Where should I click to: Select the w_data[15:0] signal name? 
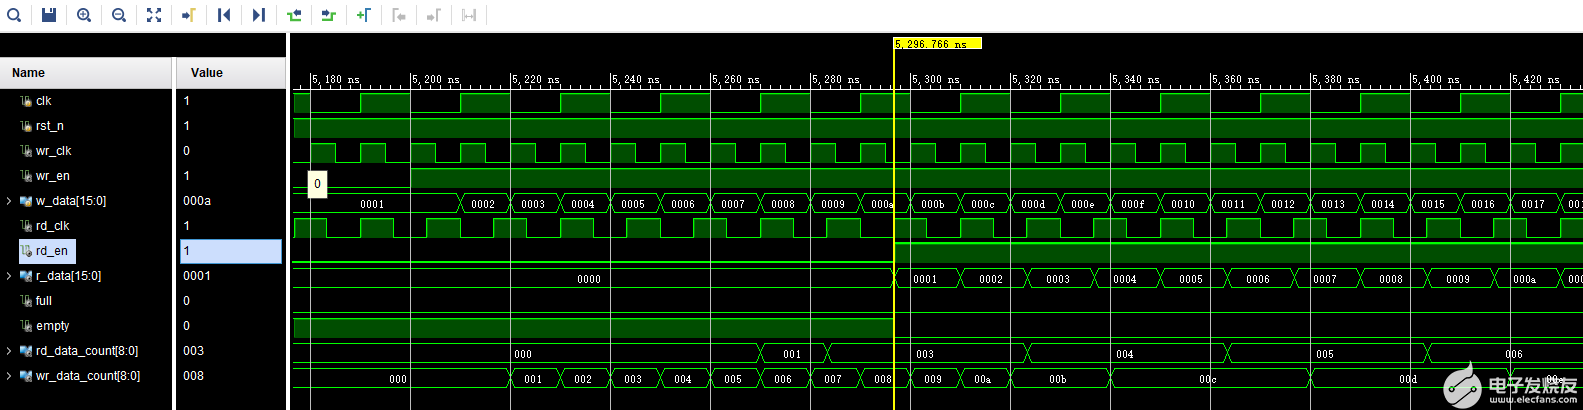[71, 201]
